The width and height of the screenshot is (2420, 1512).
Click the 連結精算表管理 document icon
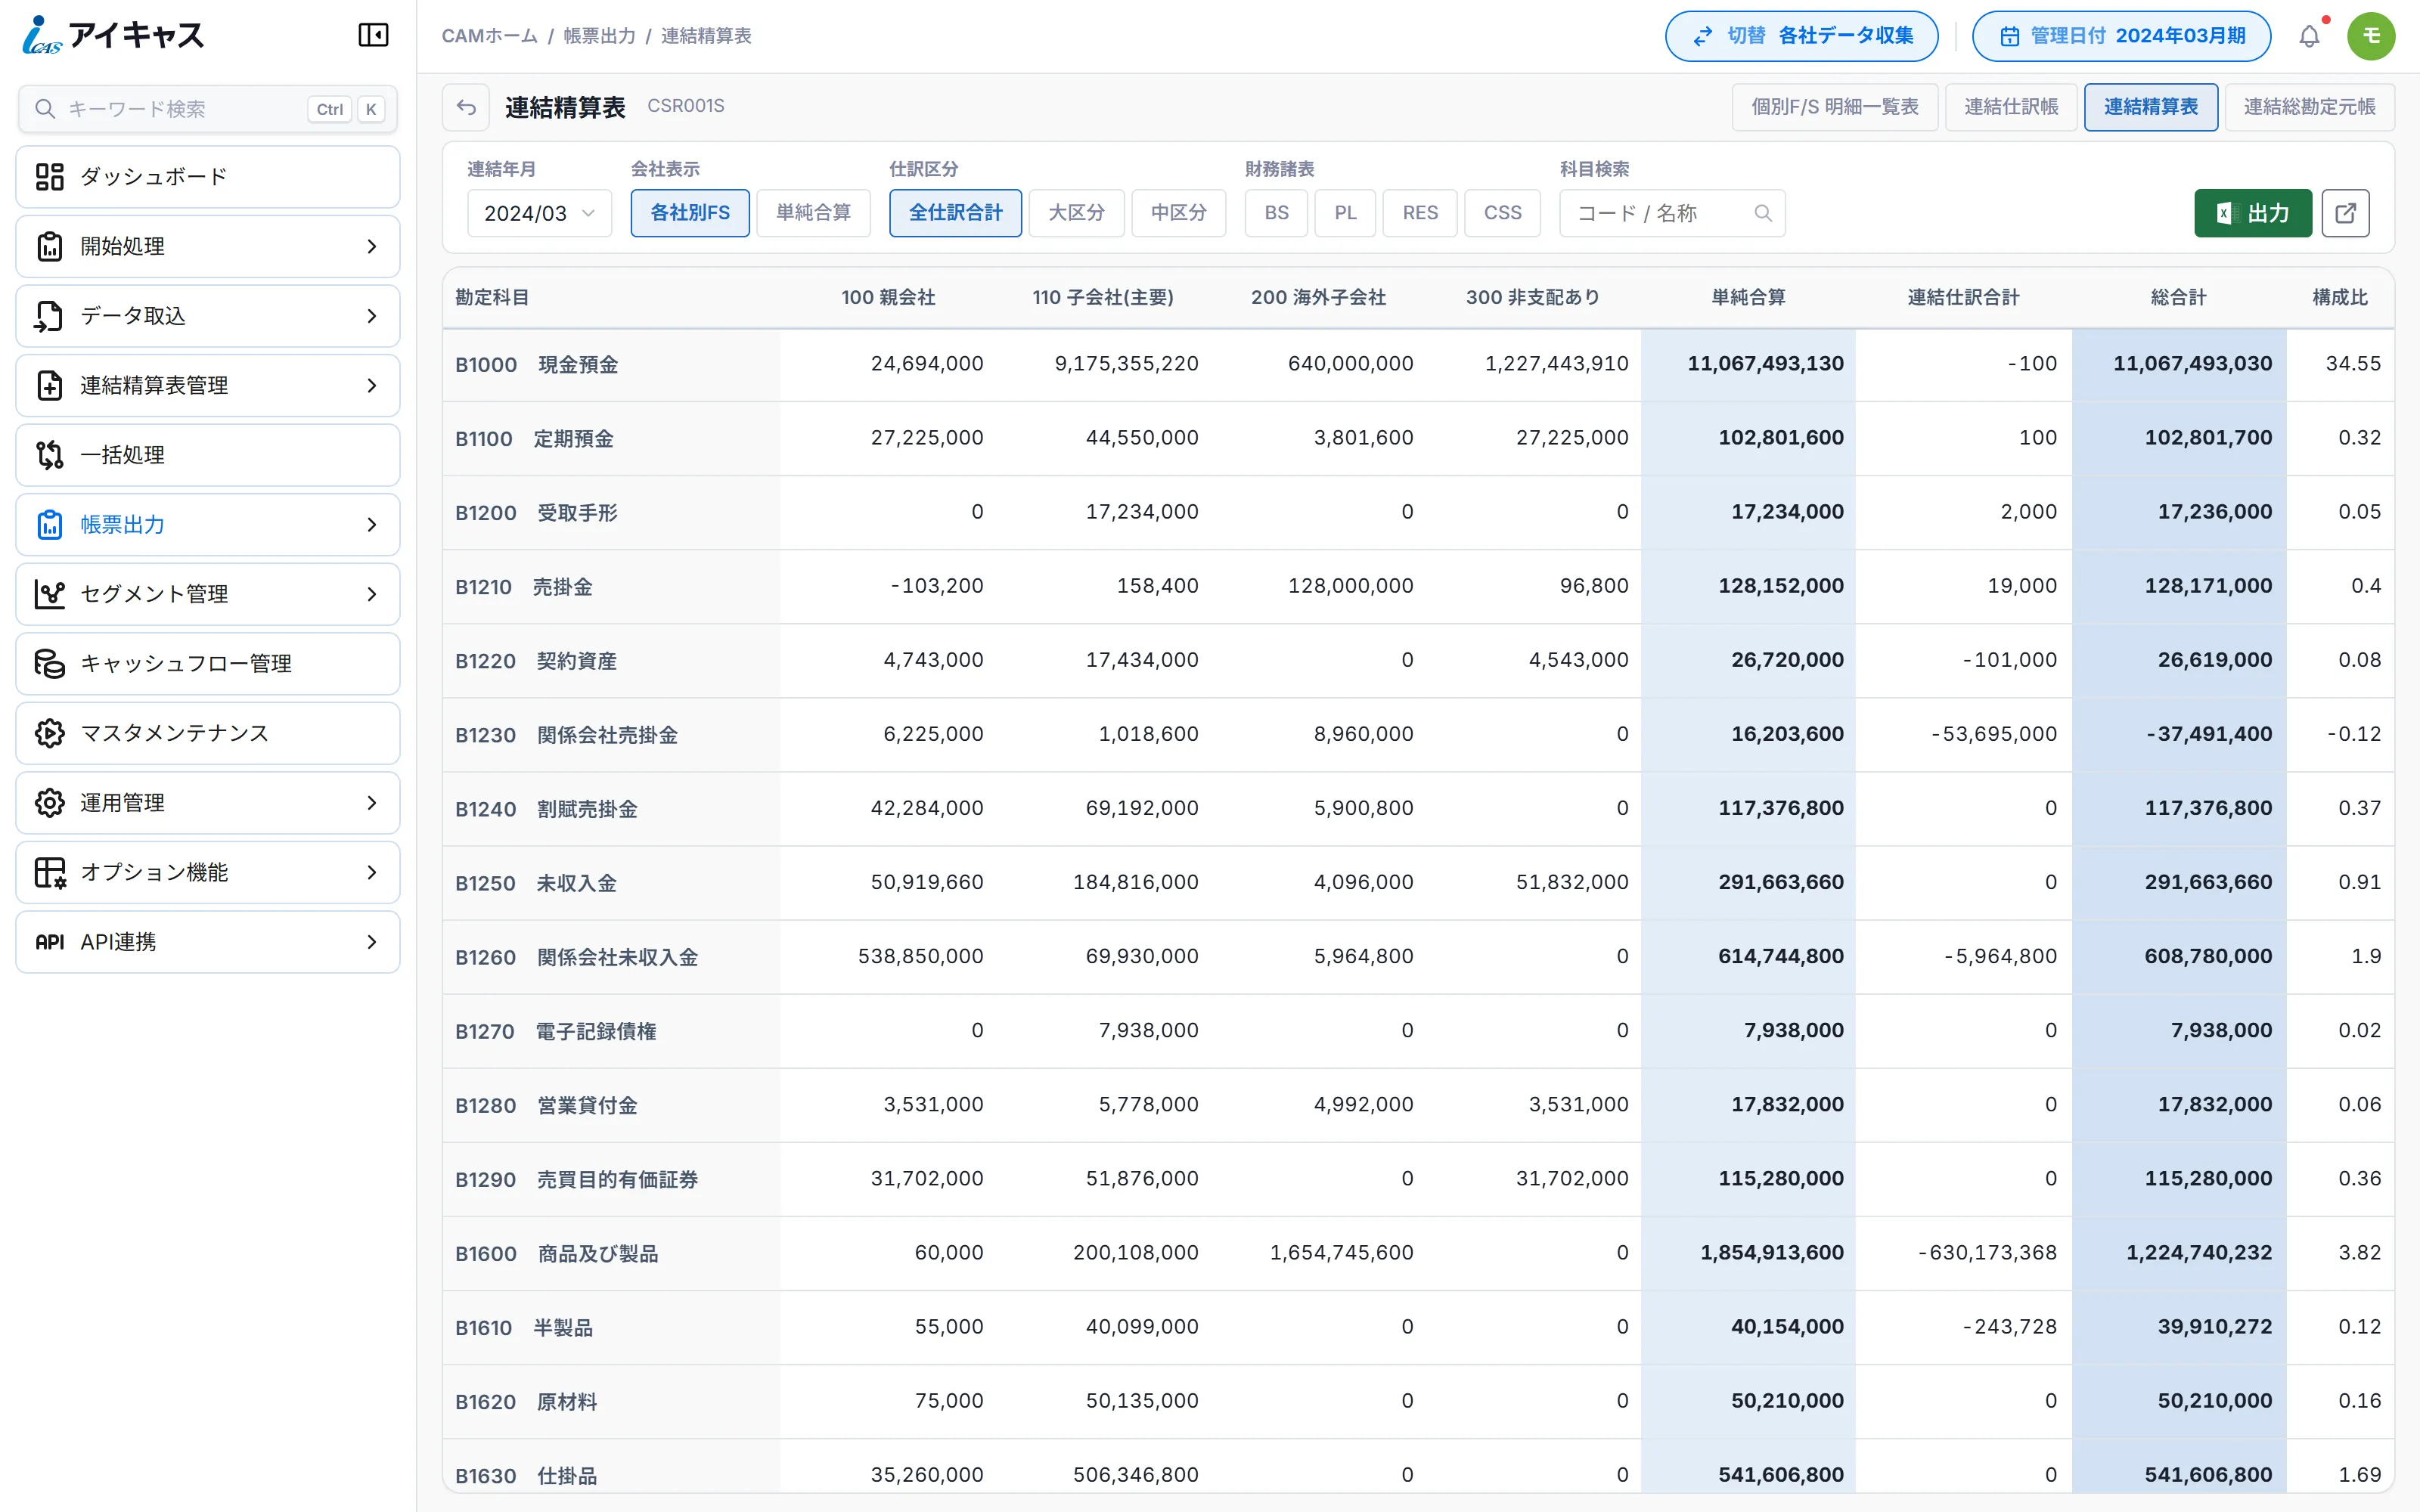click(x=49, y=385)
